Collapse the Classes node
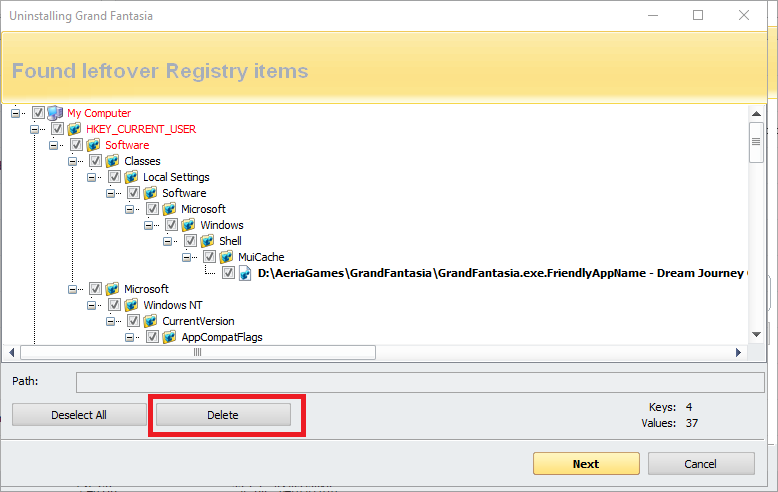Viewport: 778px width, 492px height. [72, 161]
